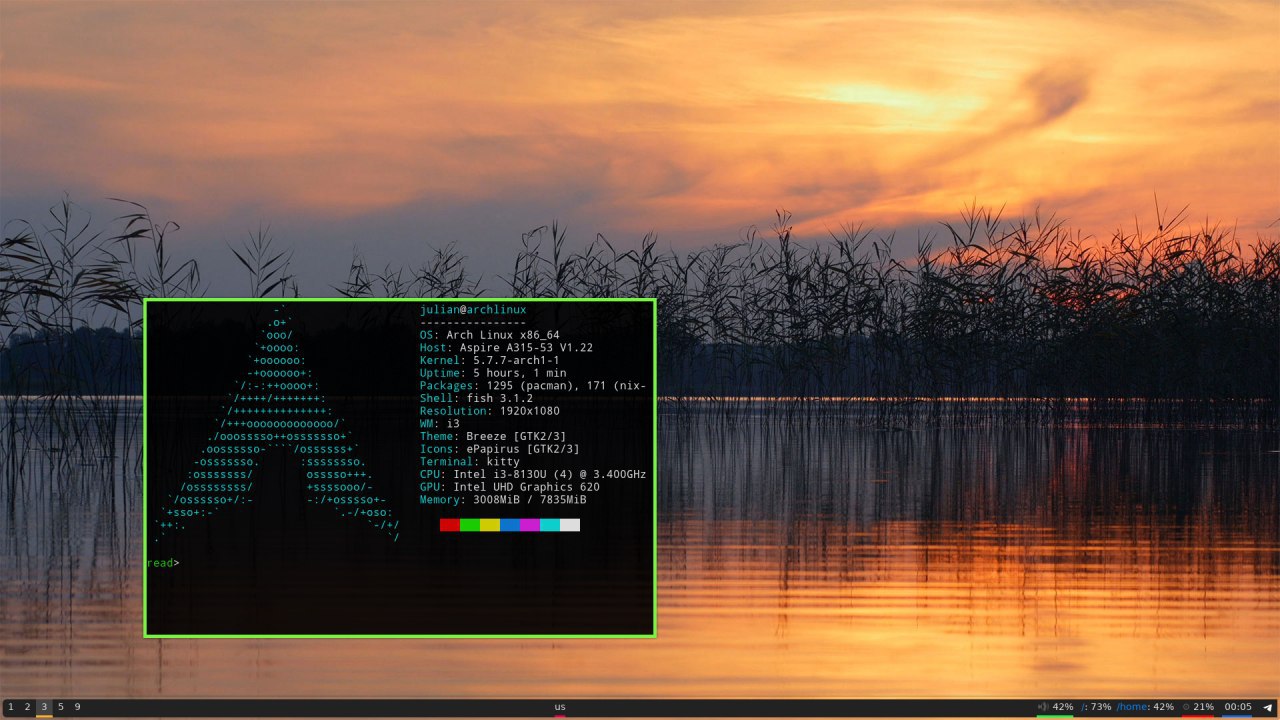Image resolution: width=1280 pixels, height=720 pixels.
Task: Click the 'julian@archlinux' title line
Action: (473, 310)
